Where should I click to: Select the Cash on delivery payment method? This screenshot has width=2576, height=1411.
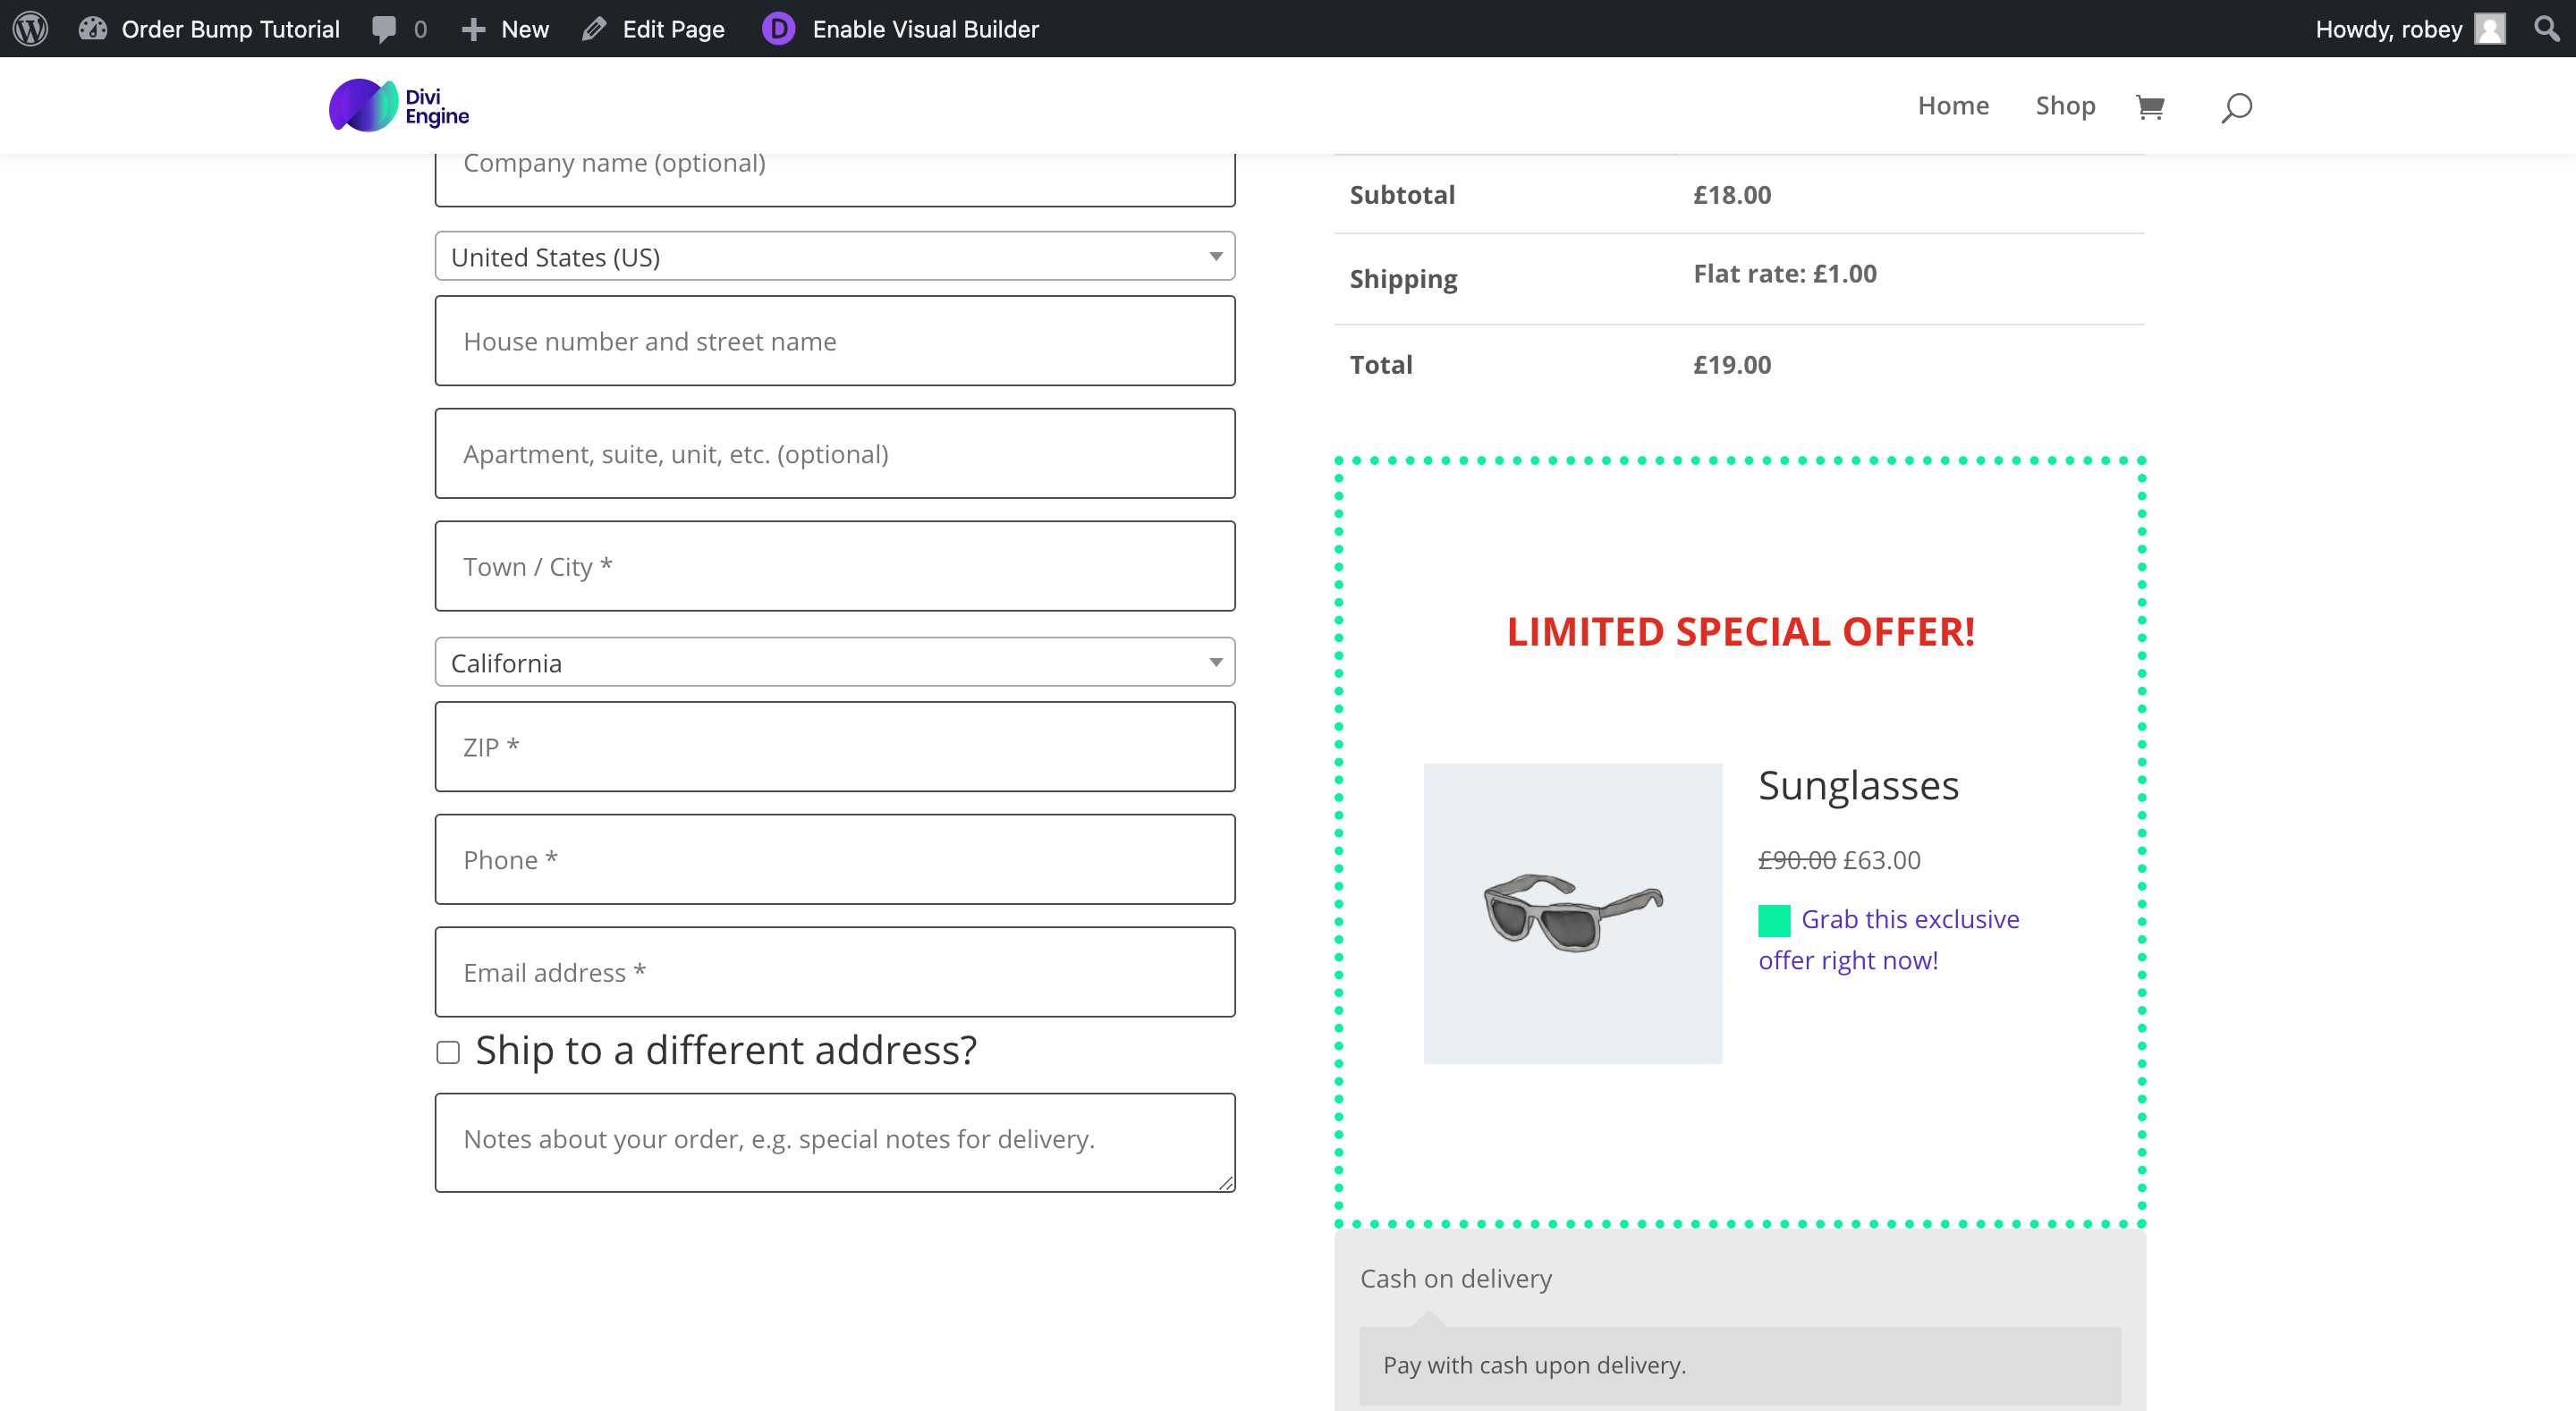click(1456, 1278)
